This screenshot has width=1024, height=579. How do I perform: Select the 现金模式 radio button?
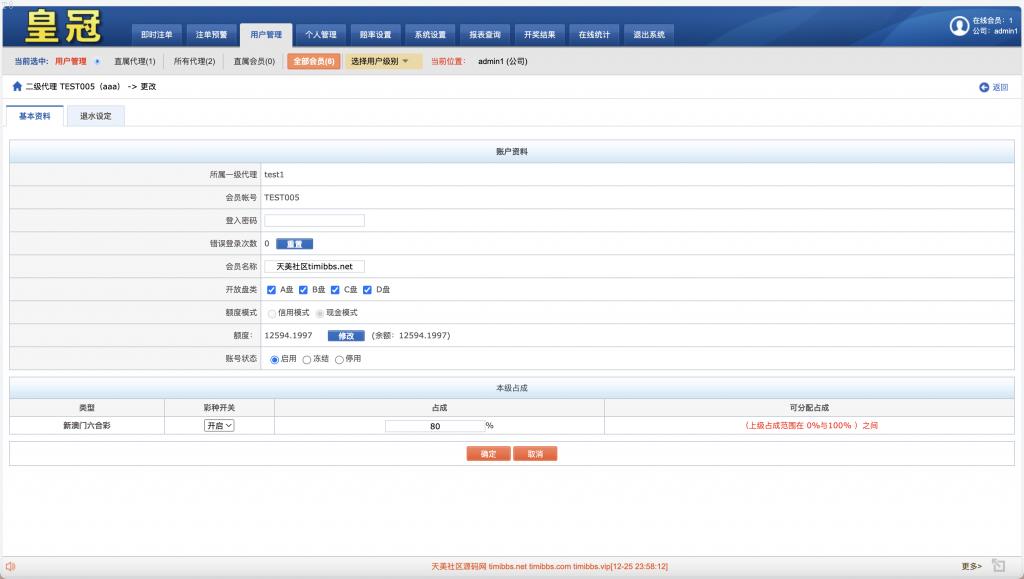pyautogui.click(x=319, y=313)
